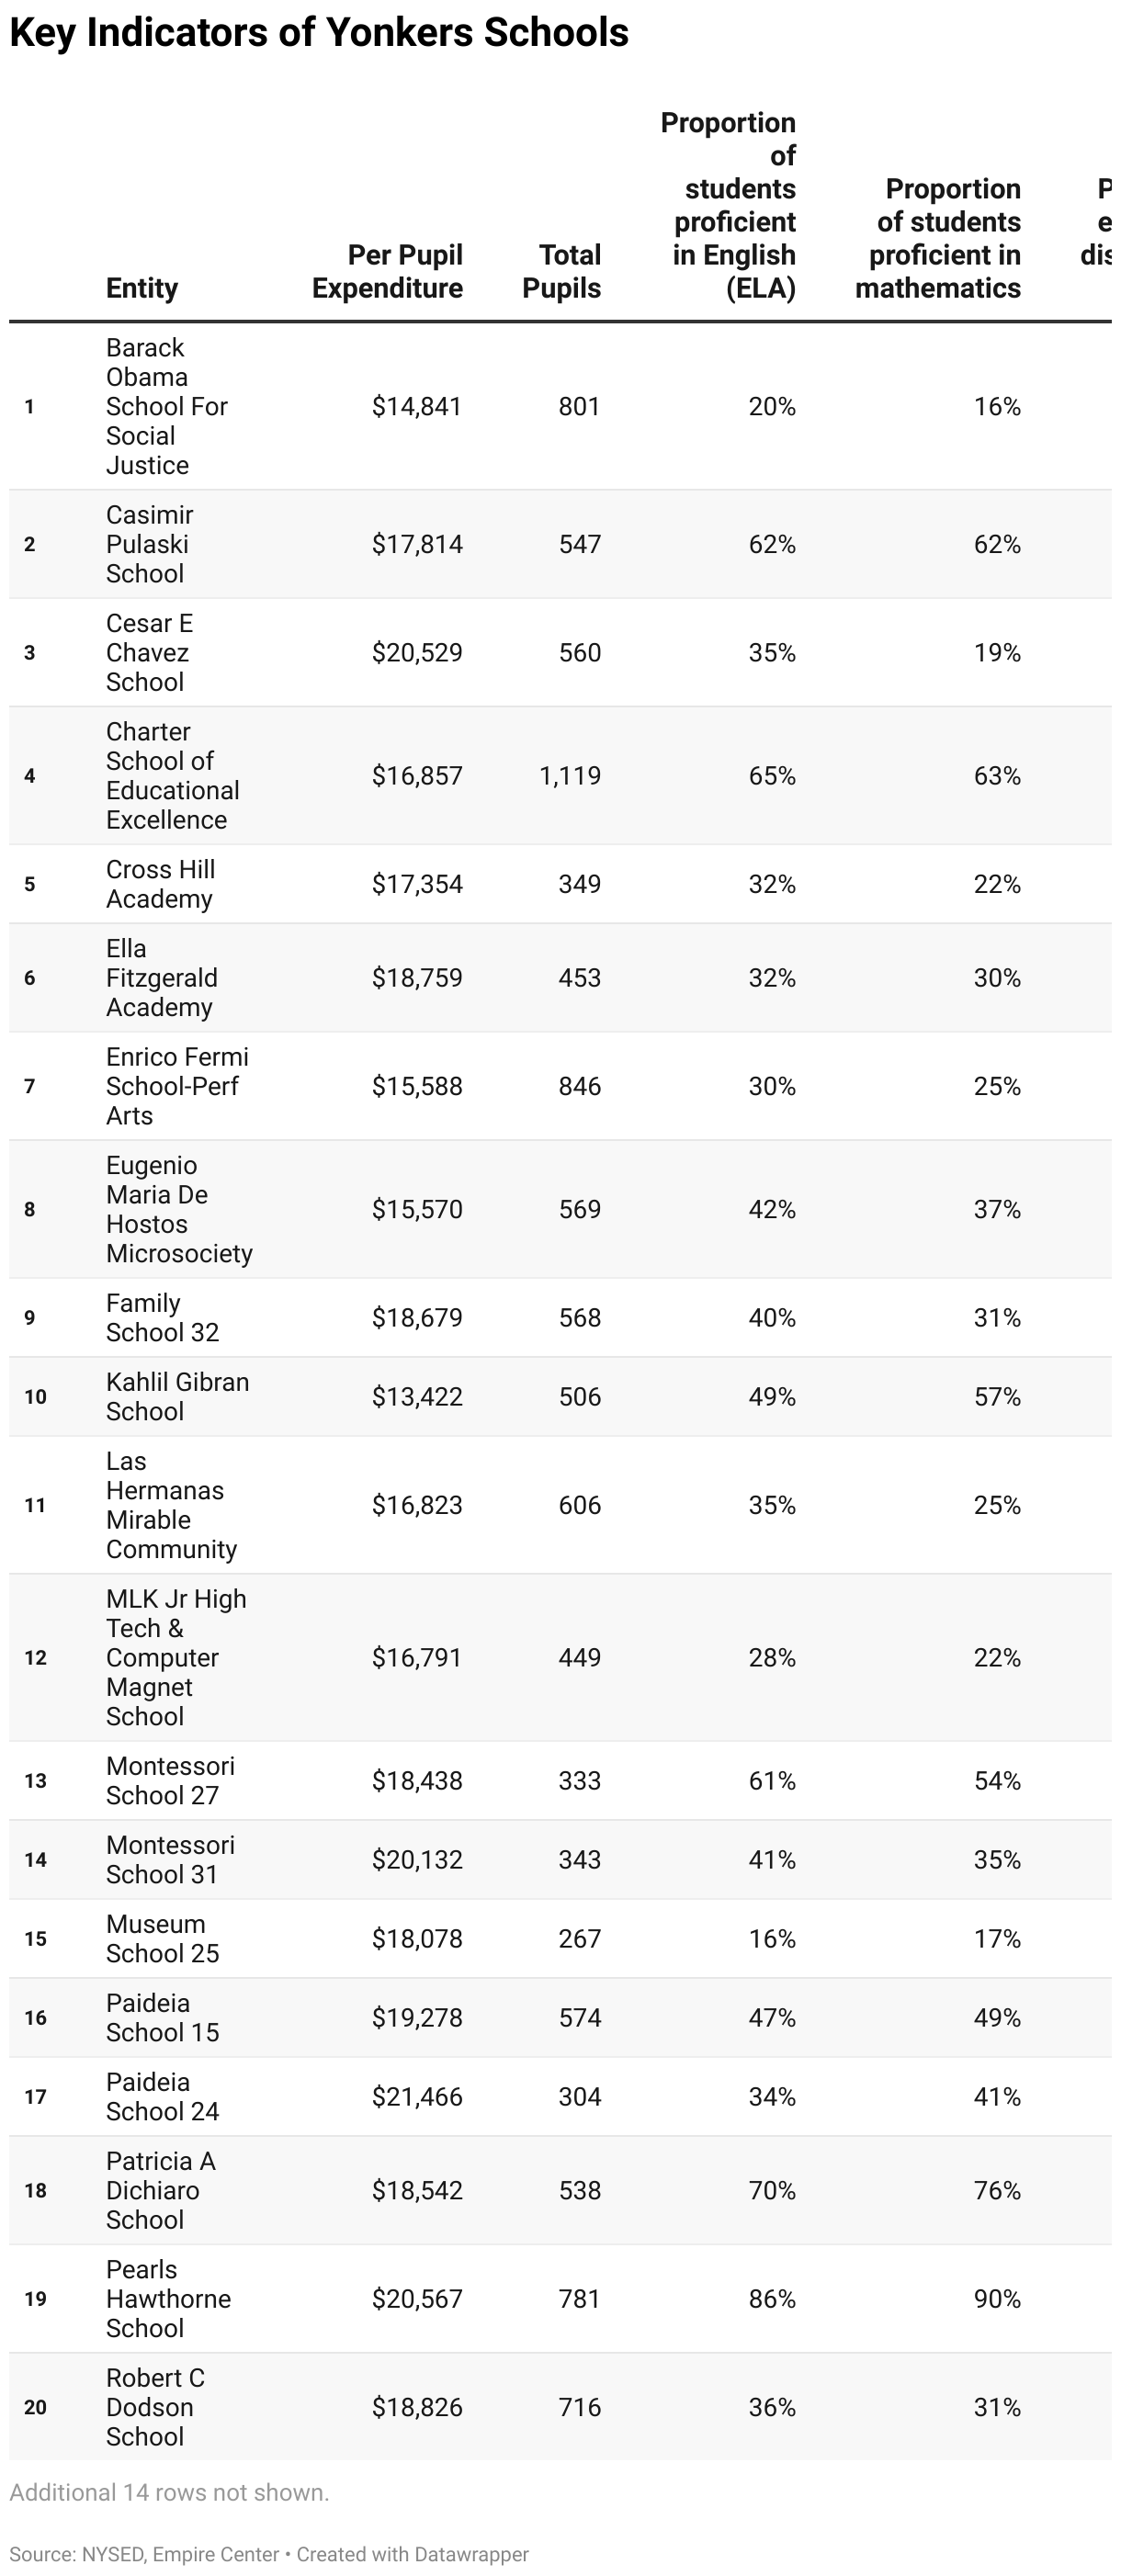Viewport: 1121px width, 2576px height.
Task: Select the Kahlil Gibran School entry
Action: [177, 1397]
